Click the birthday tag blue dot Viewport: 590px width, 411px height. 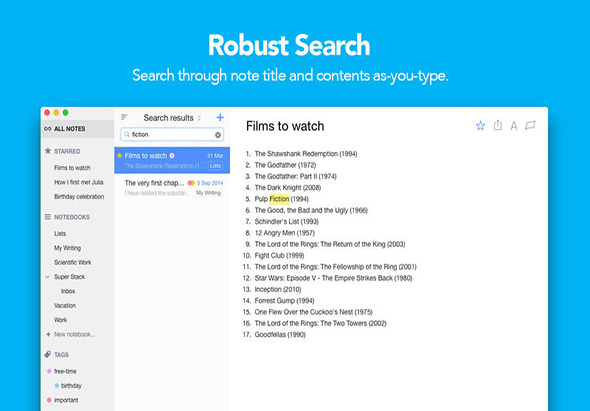56,385
